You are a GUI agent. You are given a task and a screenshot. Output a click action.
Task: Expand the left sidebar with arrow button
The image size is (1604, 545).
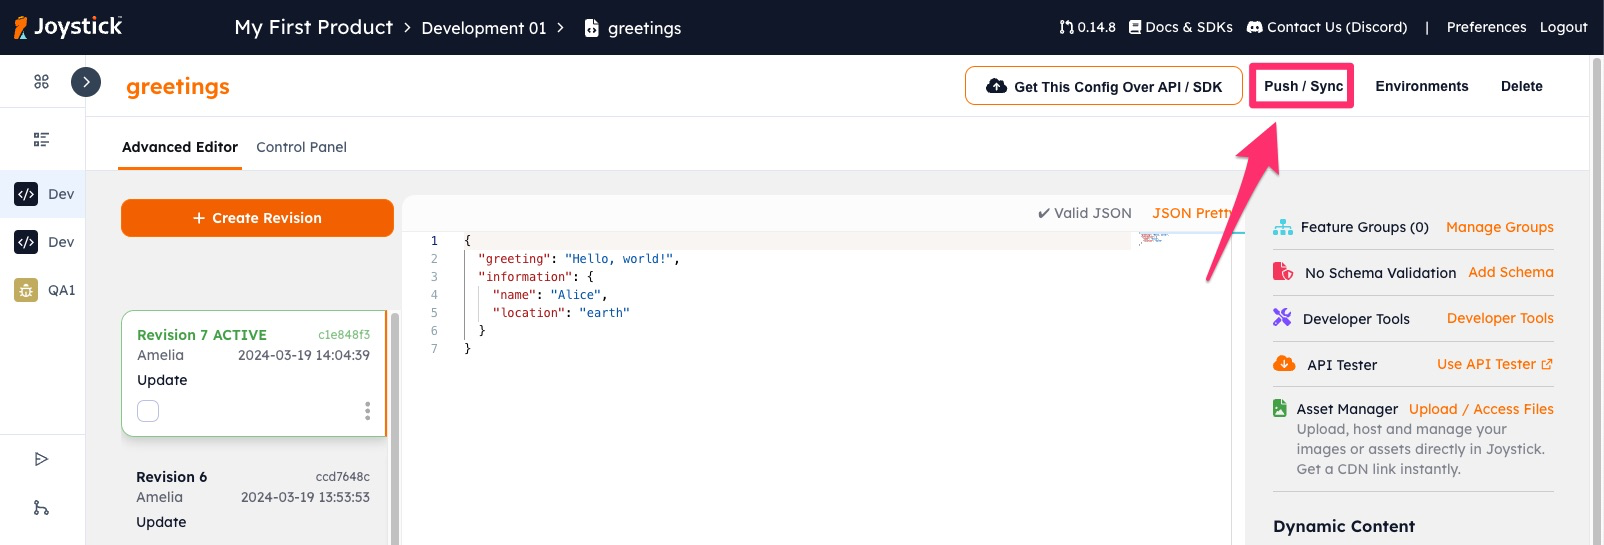86,82
